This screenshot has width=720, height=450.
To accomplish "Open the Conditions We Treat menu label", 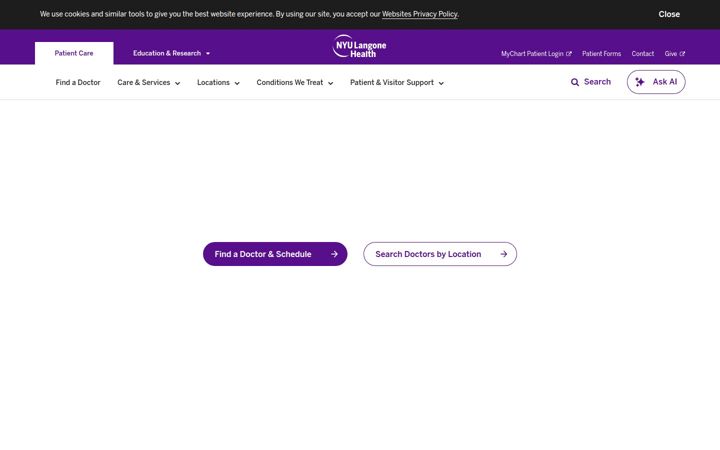I will (x=290, y=83).
